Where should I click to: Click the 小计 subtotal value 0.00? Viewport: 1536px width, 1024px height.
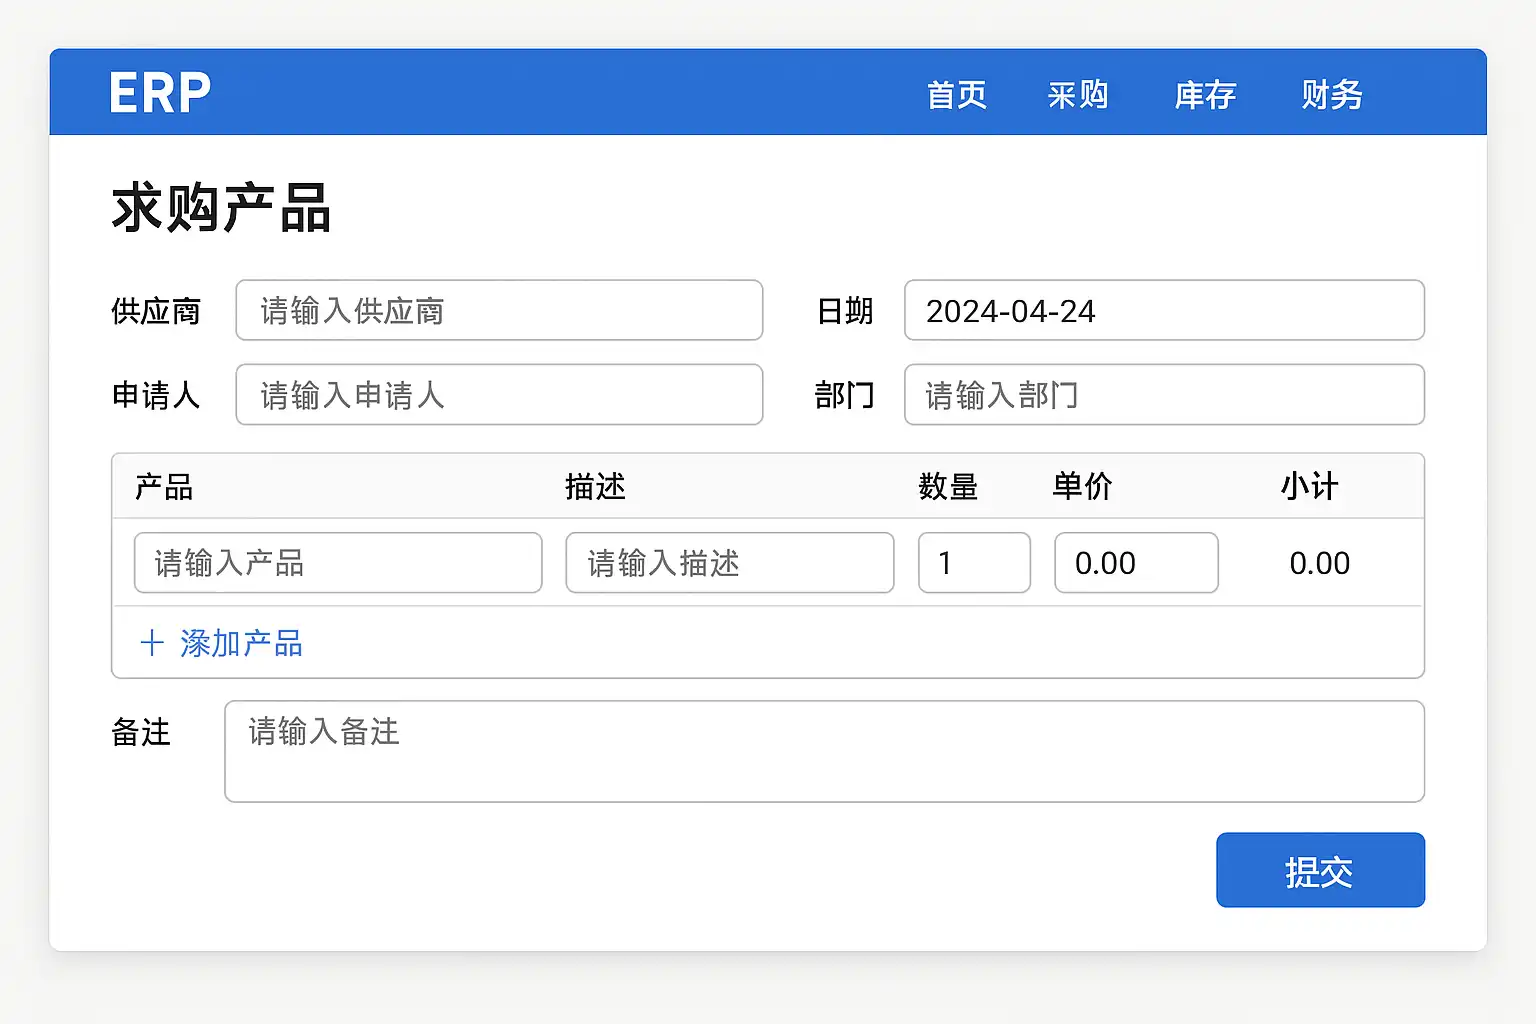pyautogui.click(x=1319, y=563)
